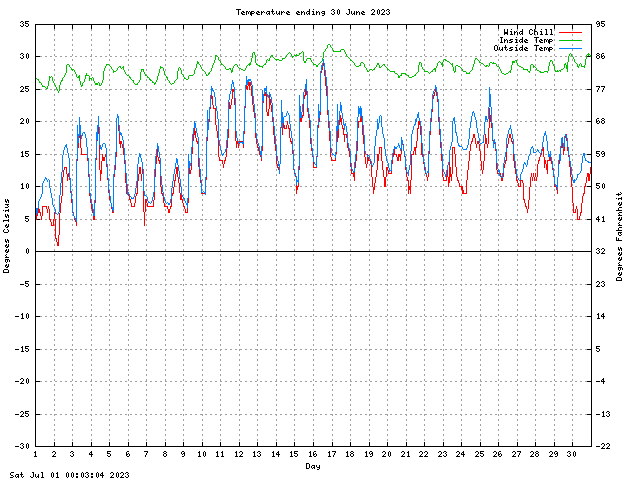The image size is (640, 480).
Task: Click the Fahrenheit axis value 32
Action: (x=600, y=251)
